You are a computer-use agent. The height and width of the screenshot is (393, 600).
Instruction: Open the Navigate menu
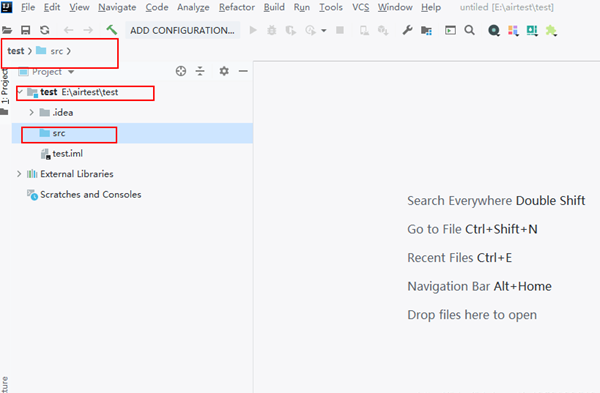pos(117,7)
